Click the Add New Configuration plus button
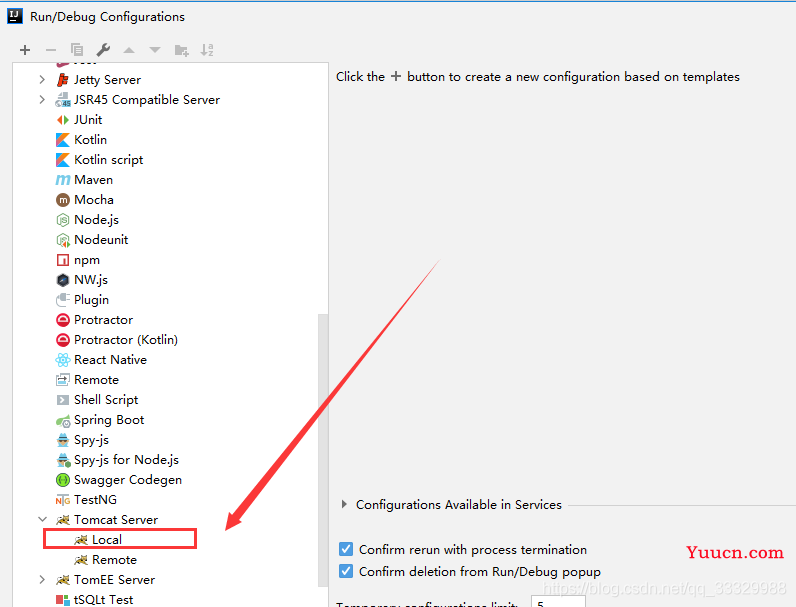 click(25, 50)
